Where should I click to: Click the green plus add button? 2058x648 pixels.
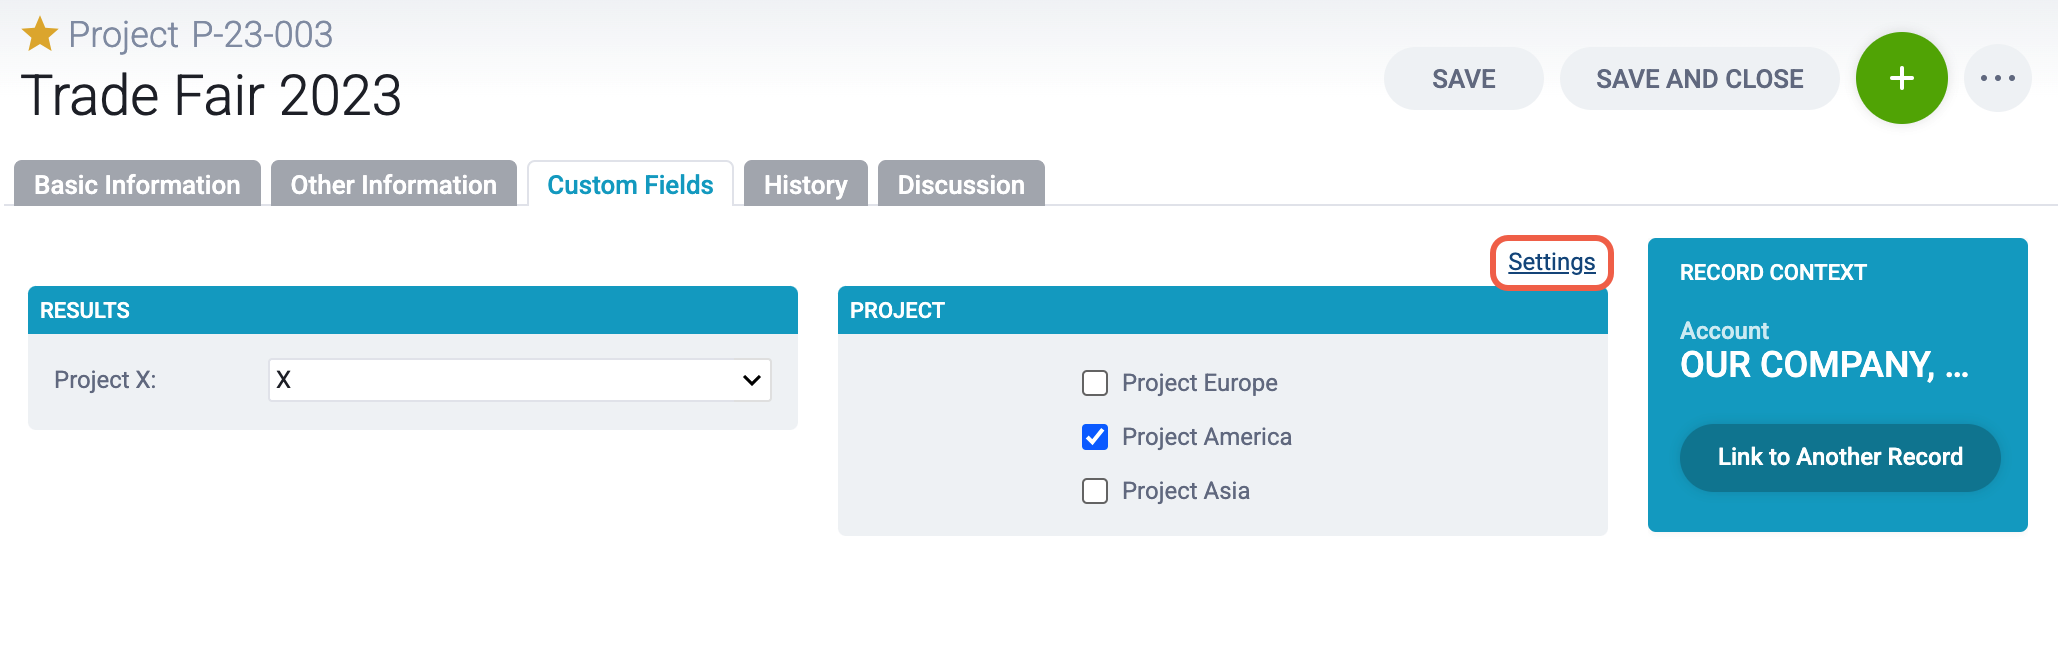click(1901, 78)
